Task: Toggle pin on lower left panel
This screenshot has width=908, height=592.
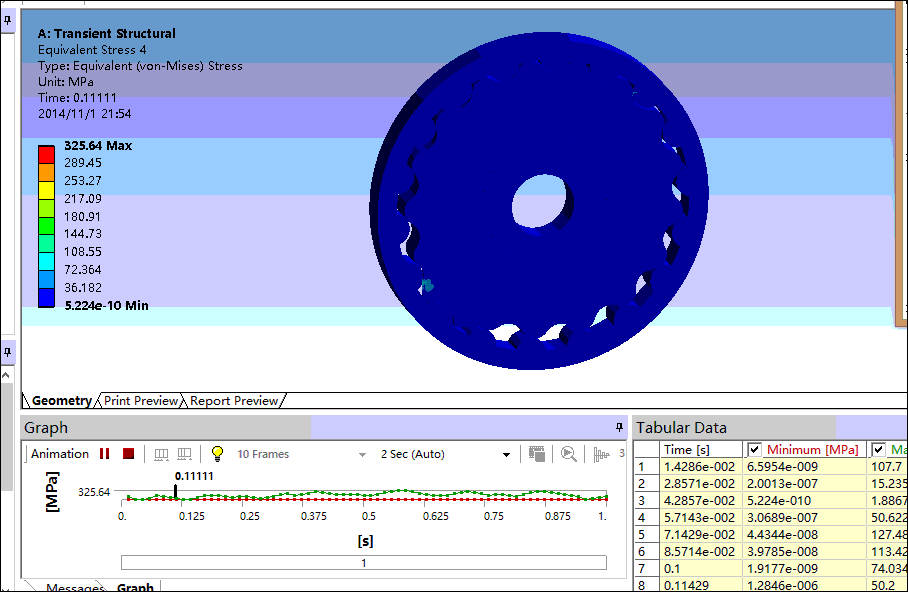Action: [x=8, y=352]
